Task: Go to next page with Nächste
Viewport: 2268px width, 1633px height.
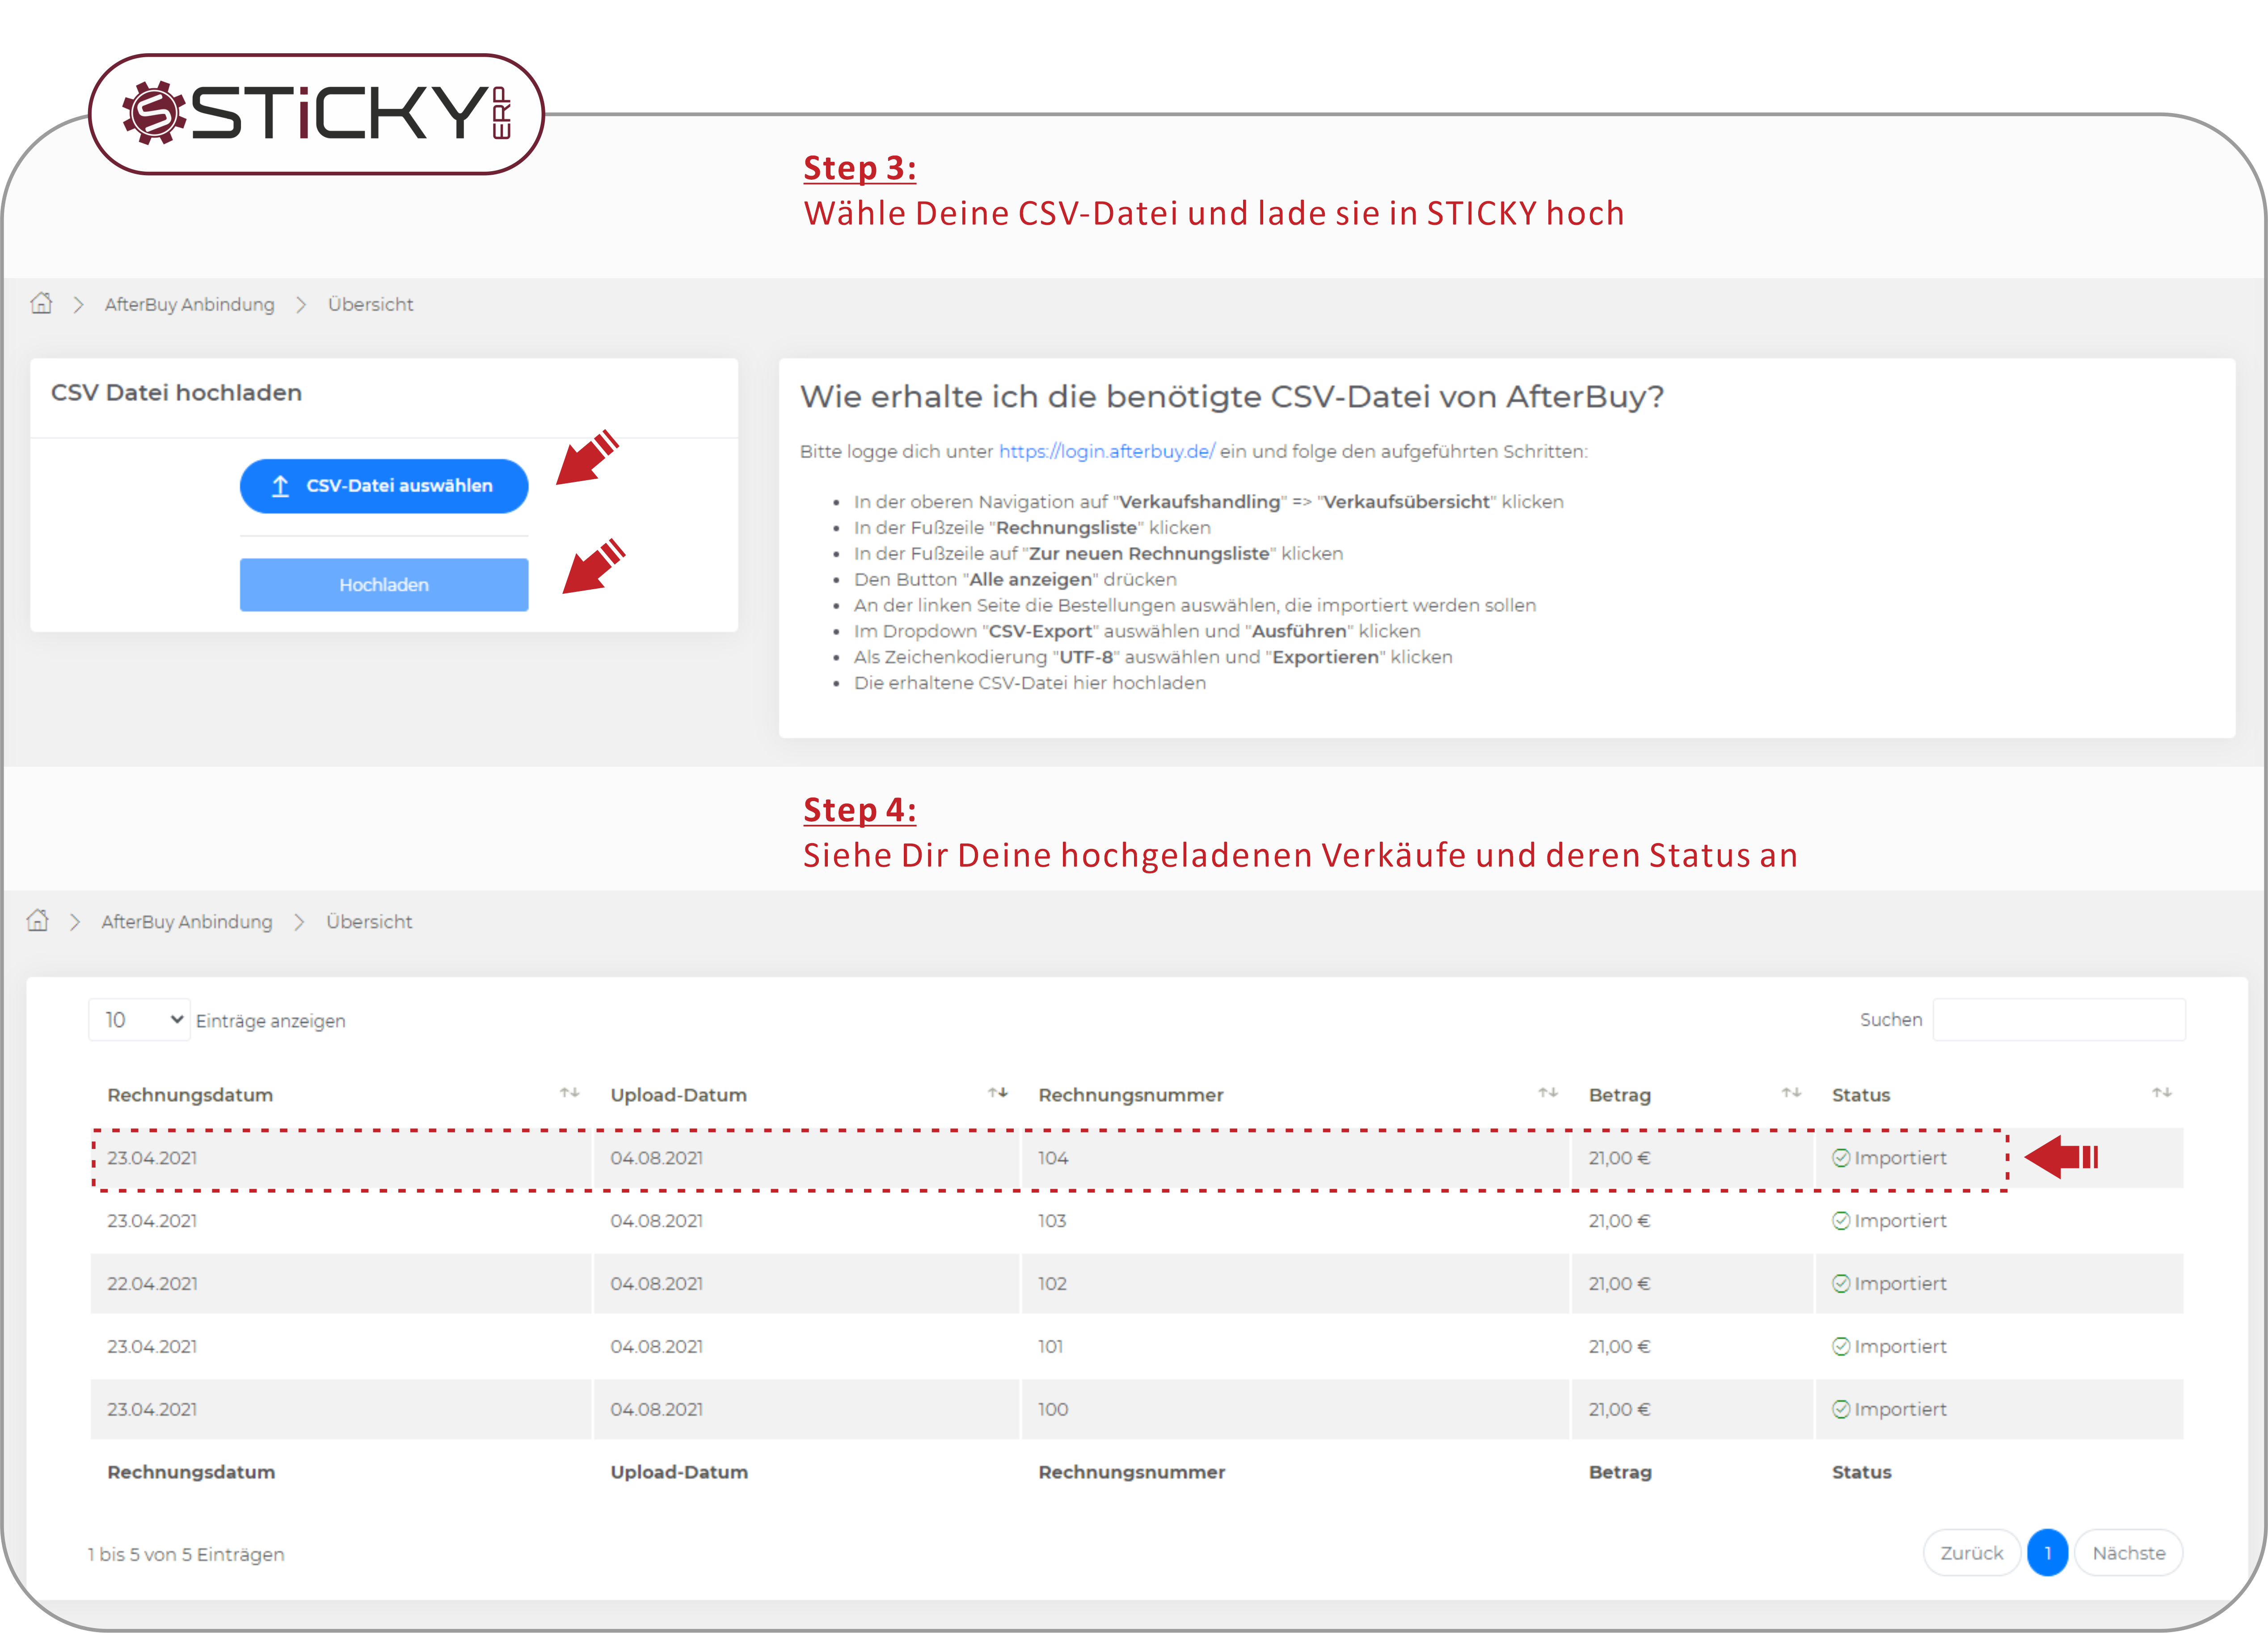Action: pos(2129,1553)
